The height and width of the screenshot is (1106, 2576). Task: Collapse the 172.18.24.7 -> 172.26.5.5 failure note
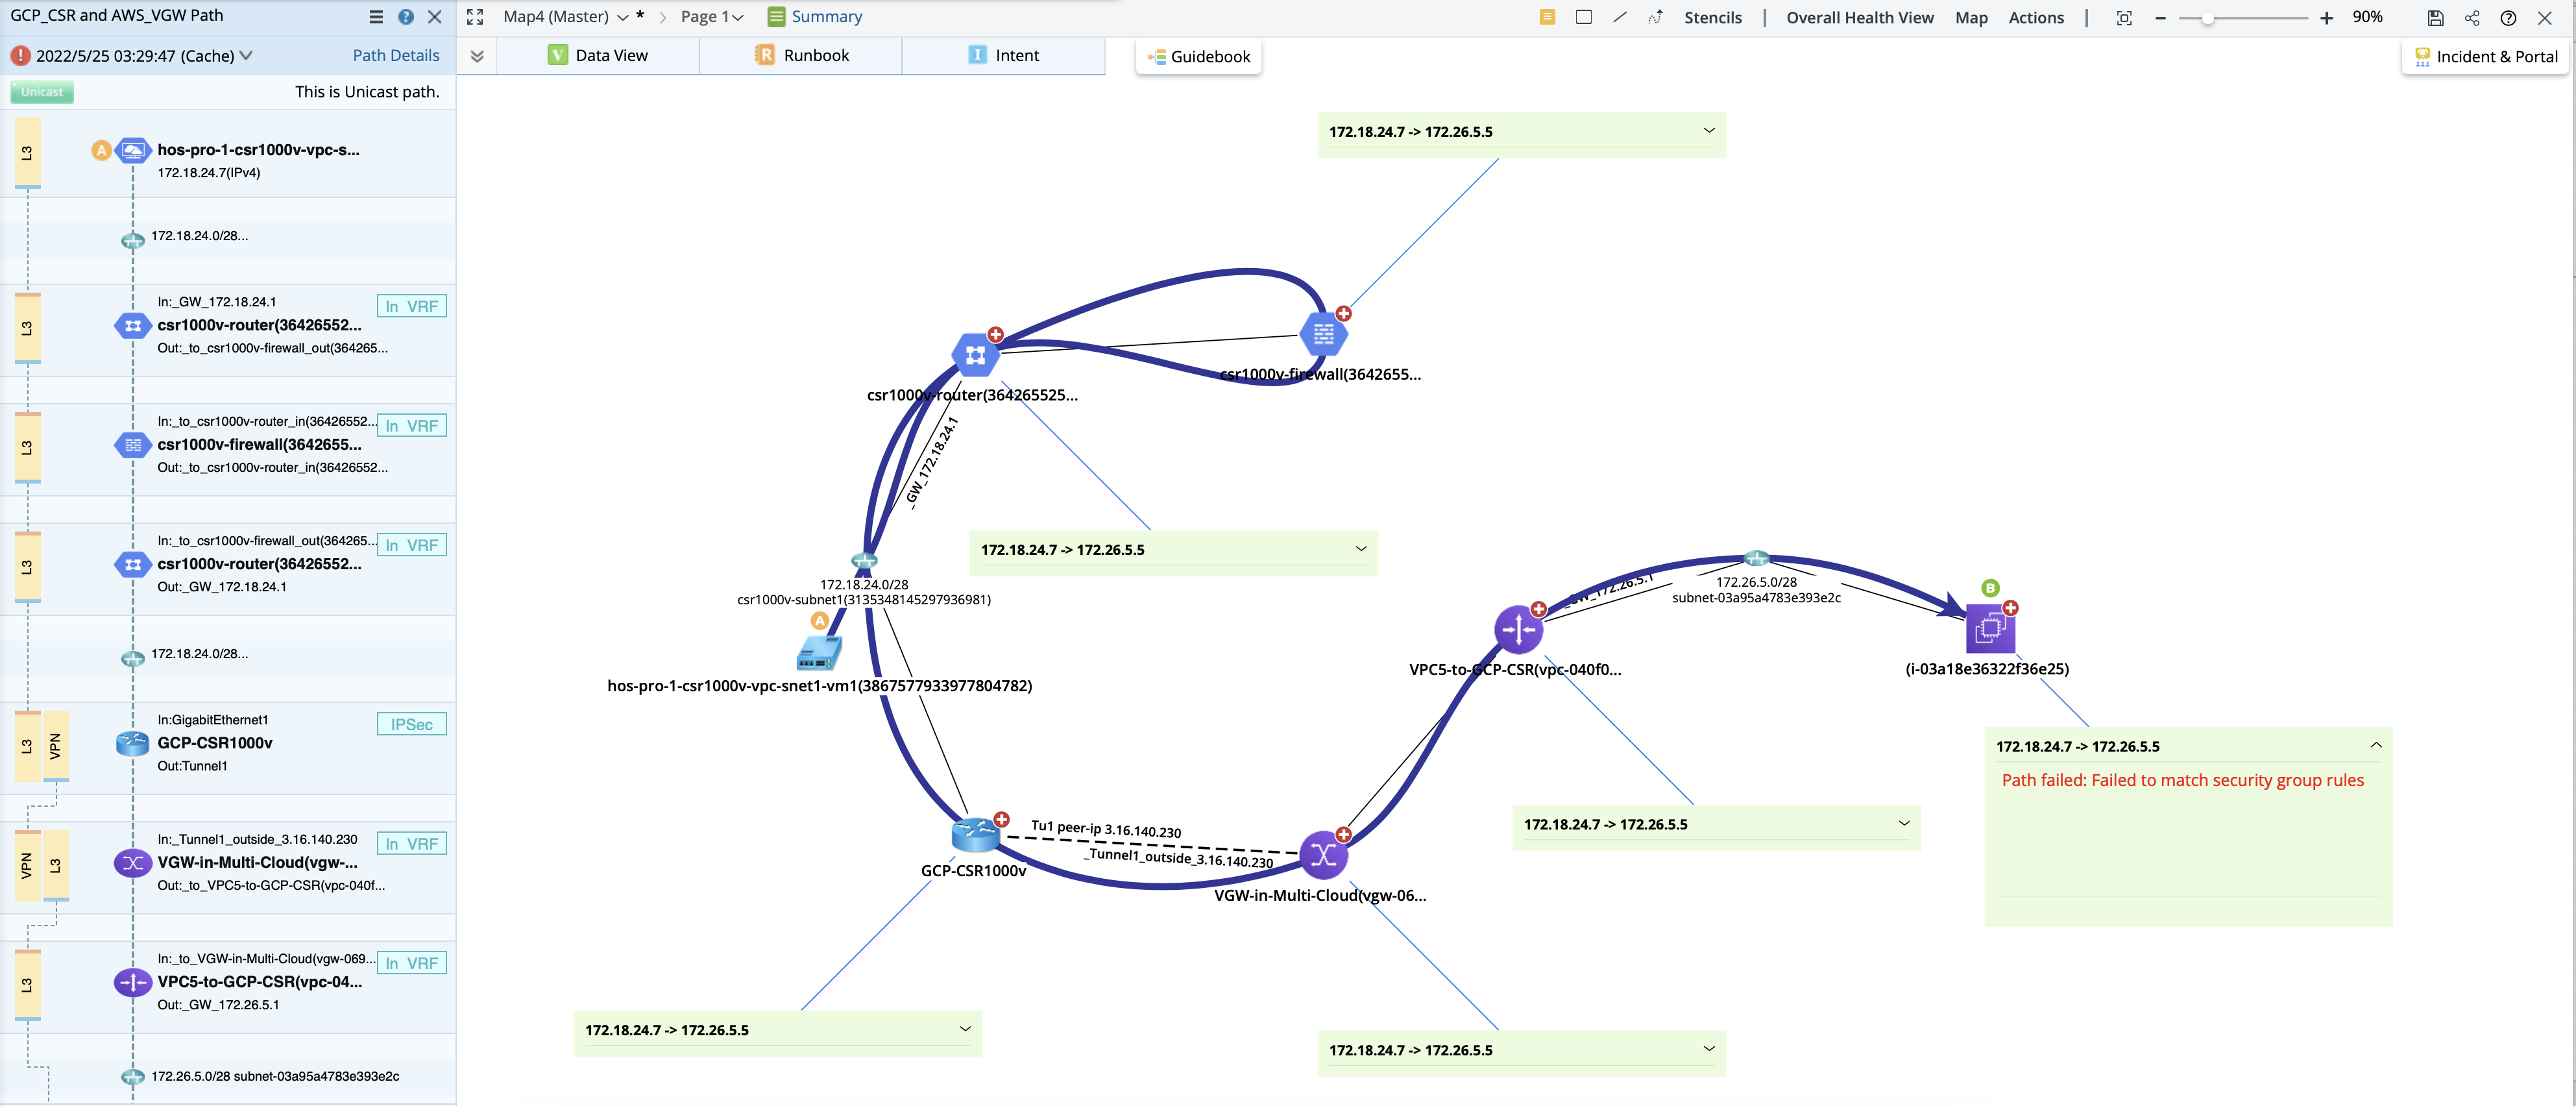2377,744
